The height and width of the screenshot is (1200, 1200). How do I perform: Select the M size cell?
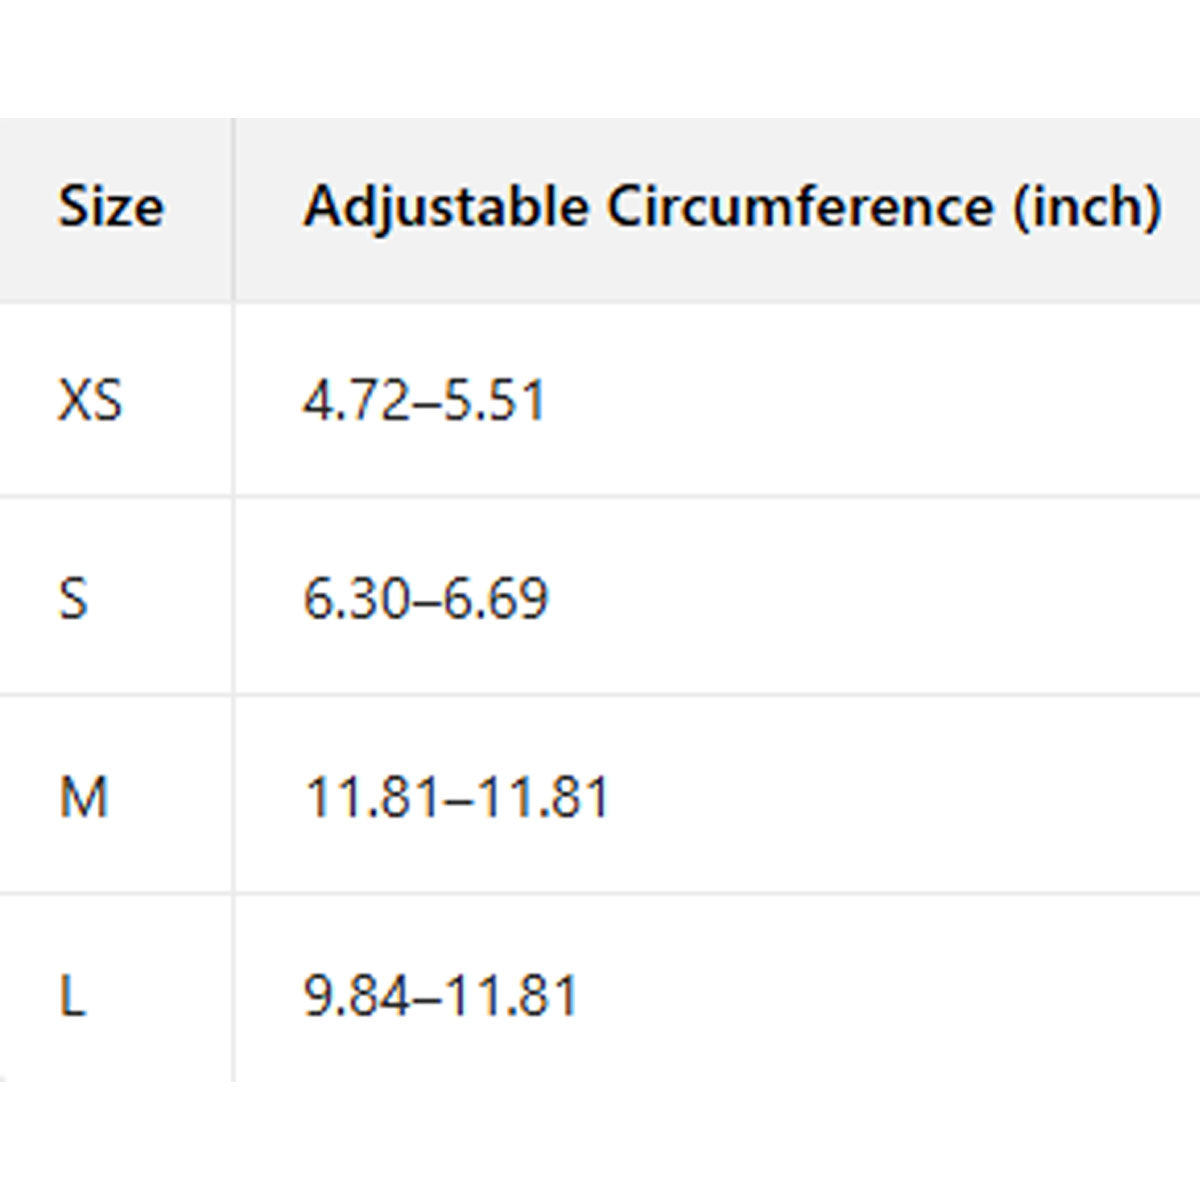click(84, 797)
